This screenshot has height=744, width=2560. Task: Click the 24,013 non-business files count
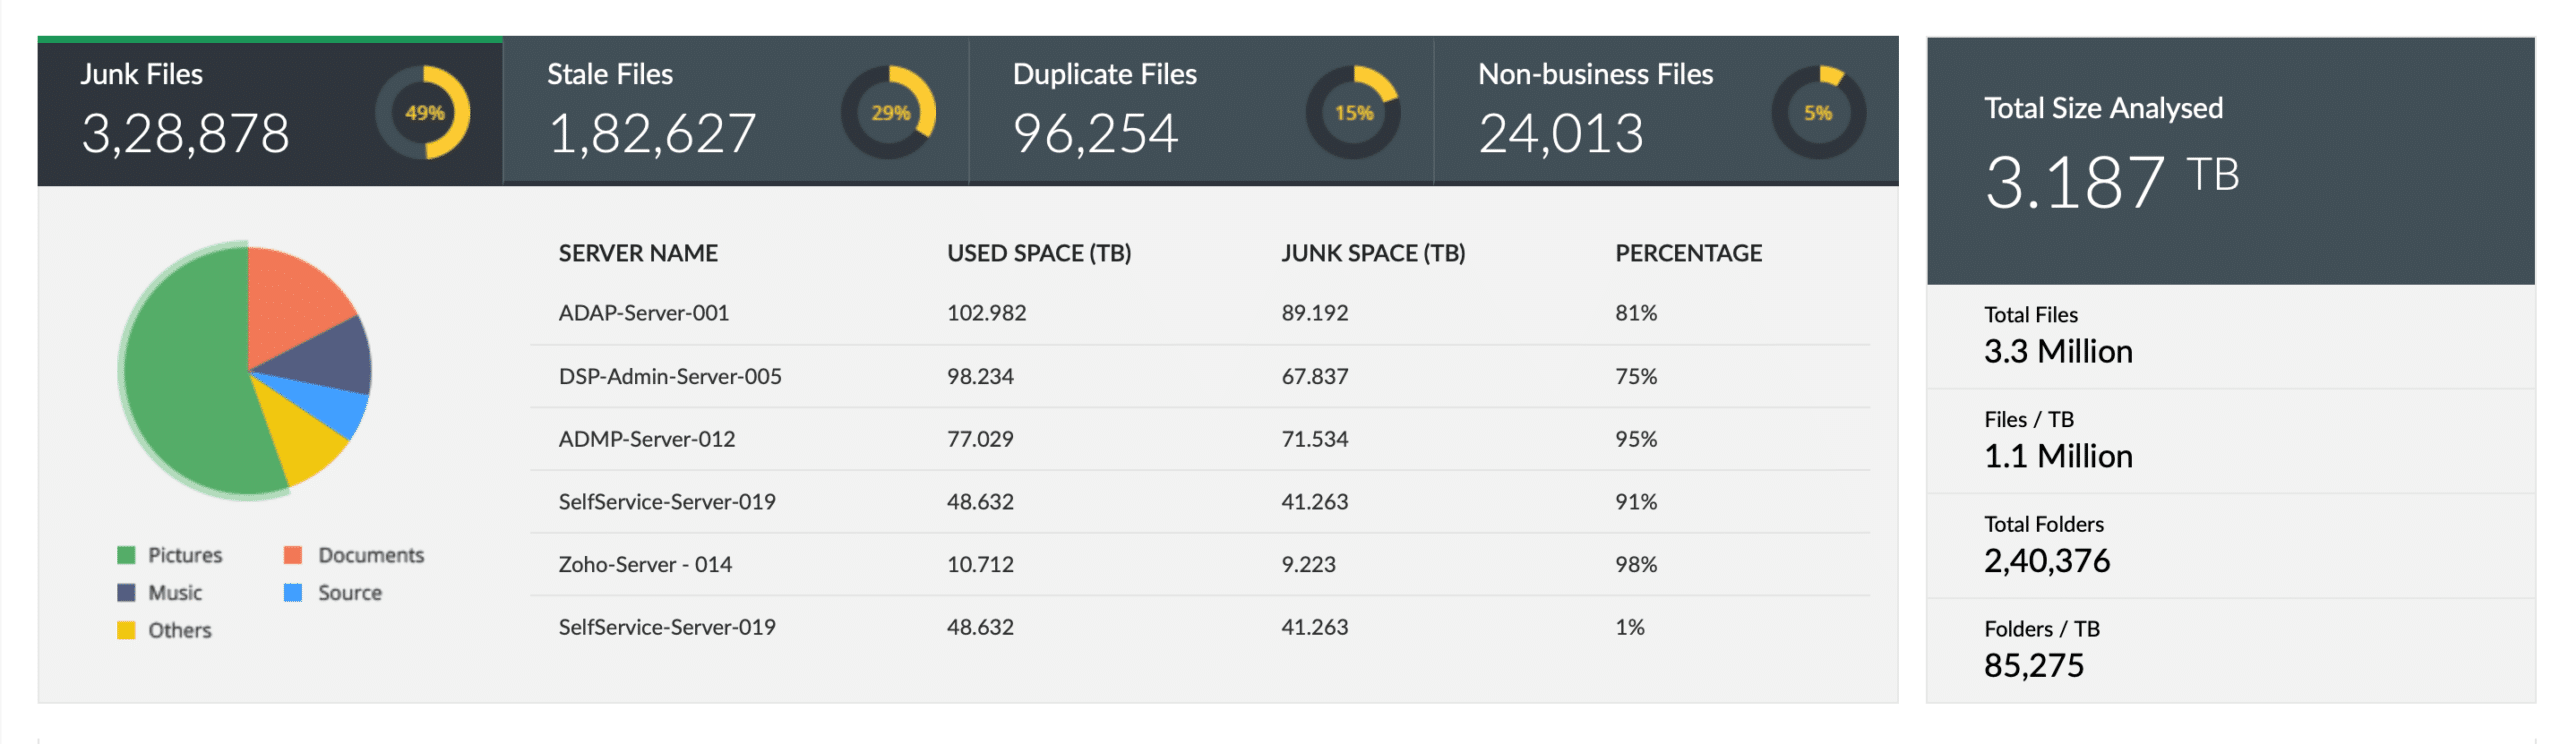(x=1560, y=134)
